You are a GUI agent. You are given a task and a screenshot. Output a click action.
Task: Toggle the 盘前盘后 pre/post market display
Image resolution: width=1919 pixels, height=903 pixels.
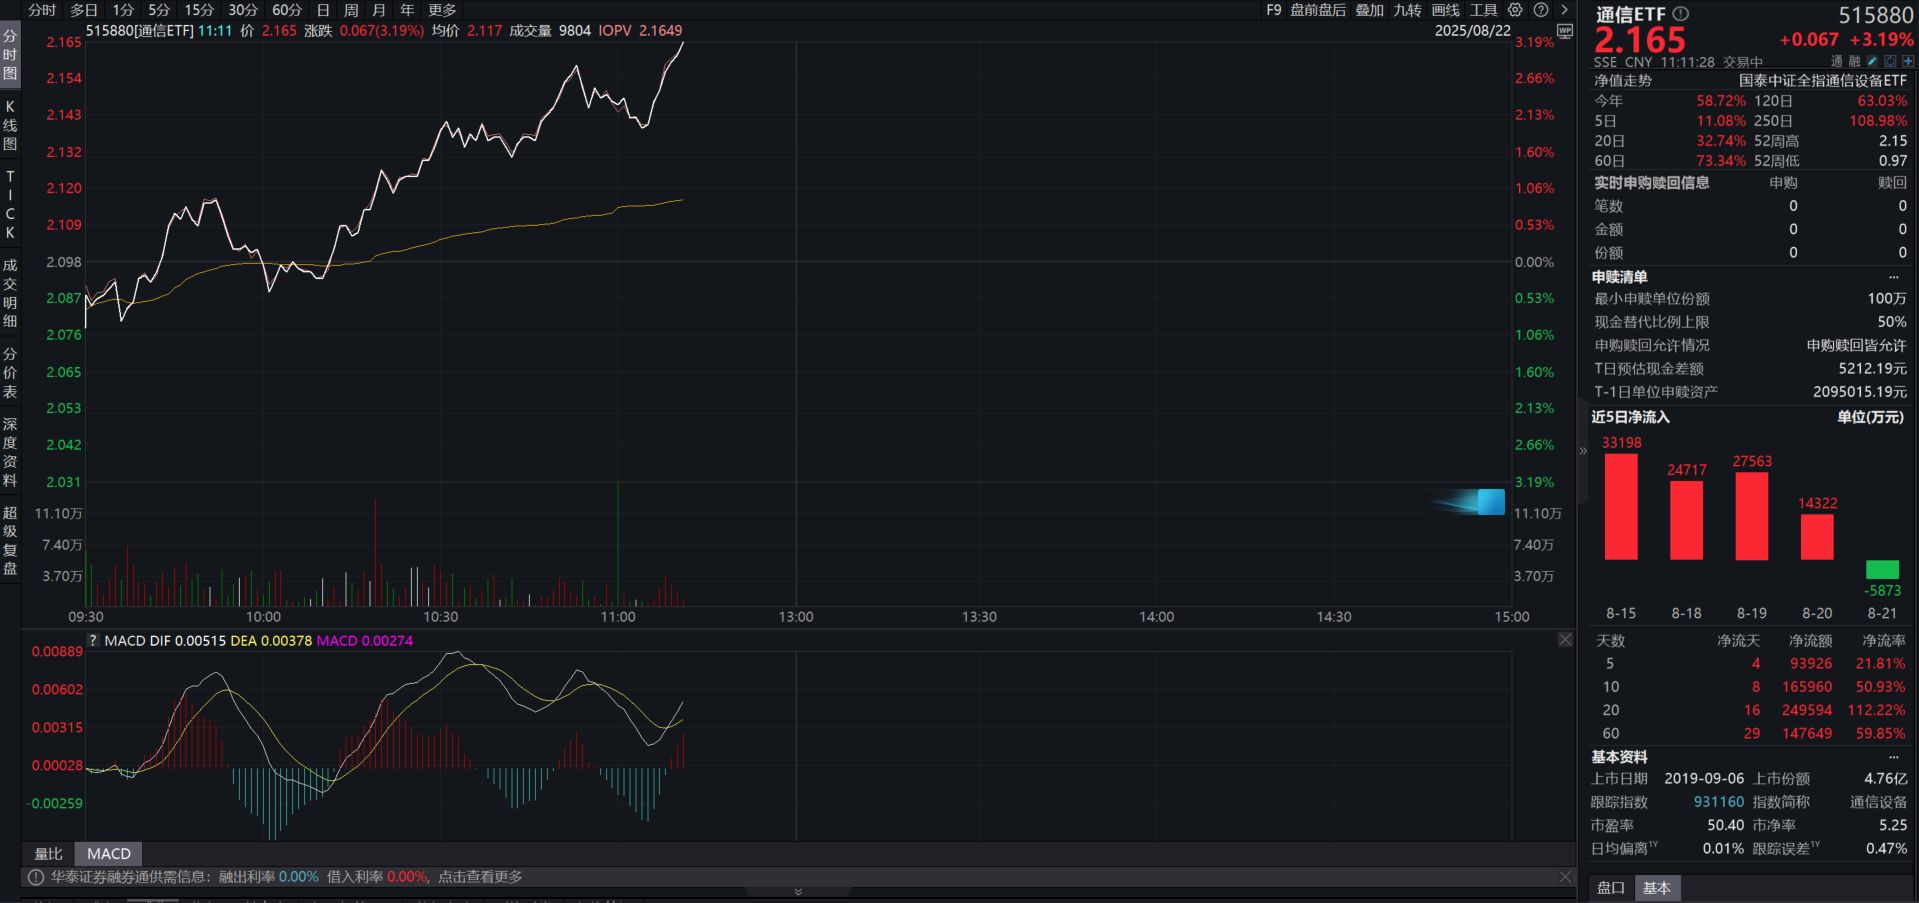pyautogui.click(x=1317, y=10)
